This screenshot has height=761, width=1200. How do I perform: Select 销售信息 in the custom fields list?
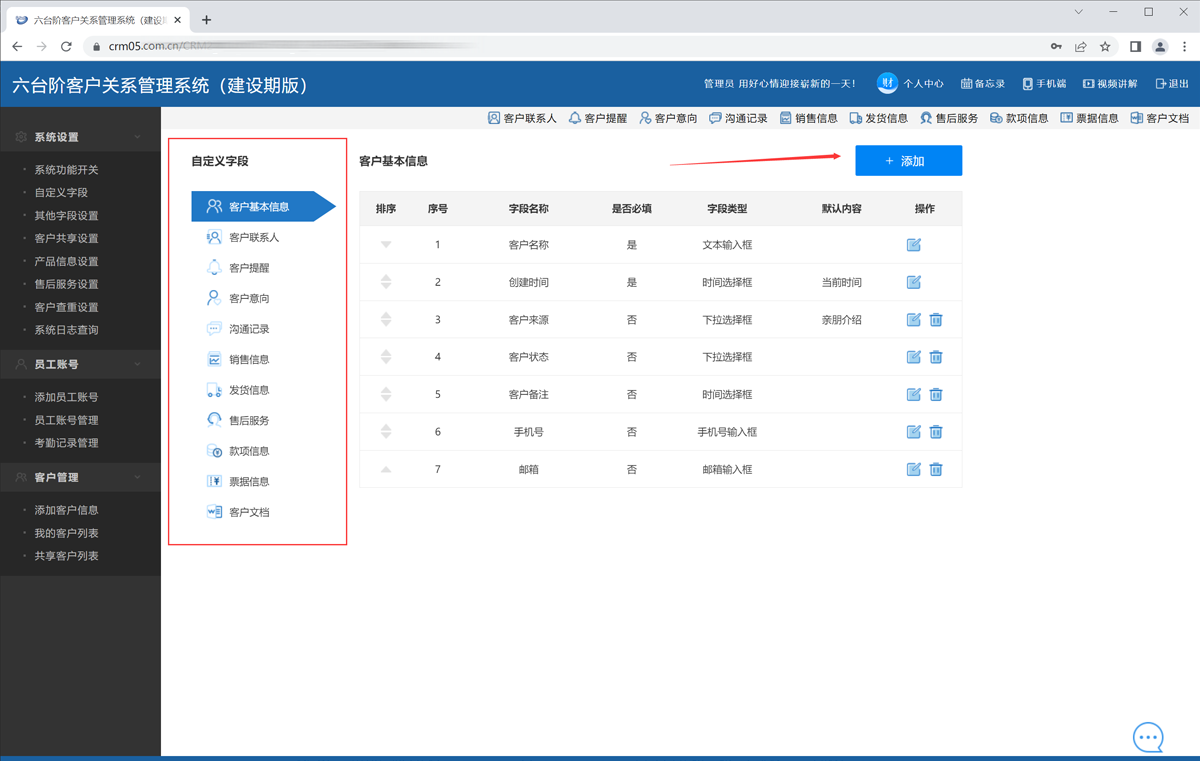coord(238,359)
